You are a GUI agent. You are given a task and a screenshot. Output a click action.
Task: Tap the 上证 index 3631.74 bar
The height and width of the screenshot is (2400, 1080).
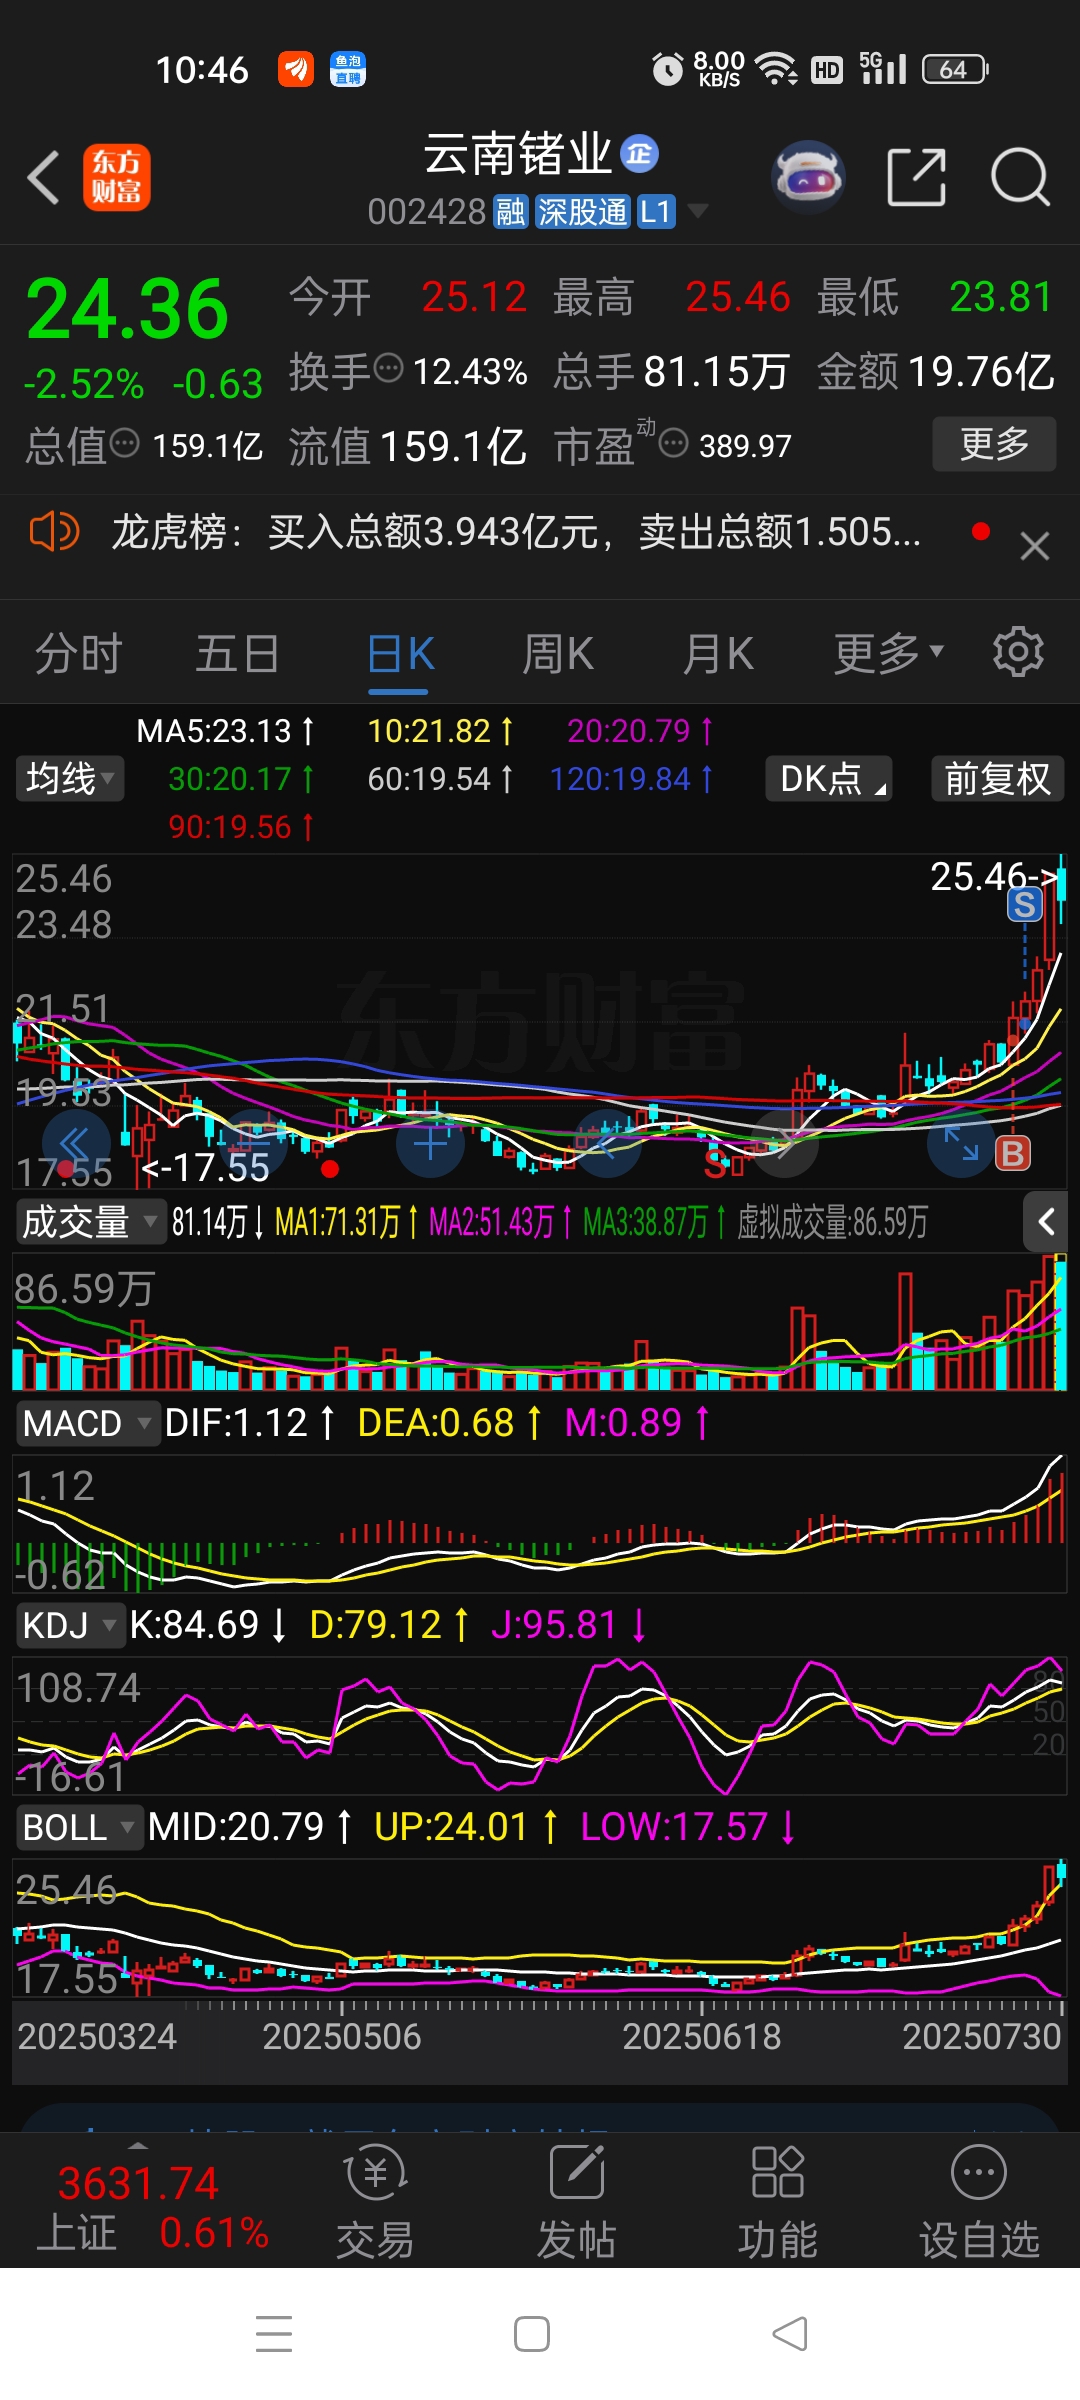(x=150, y=2208)
